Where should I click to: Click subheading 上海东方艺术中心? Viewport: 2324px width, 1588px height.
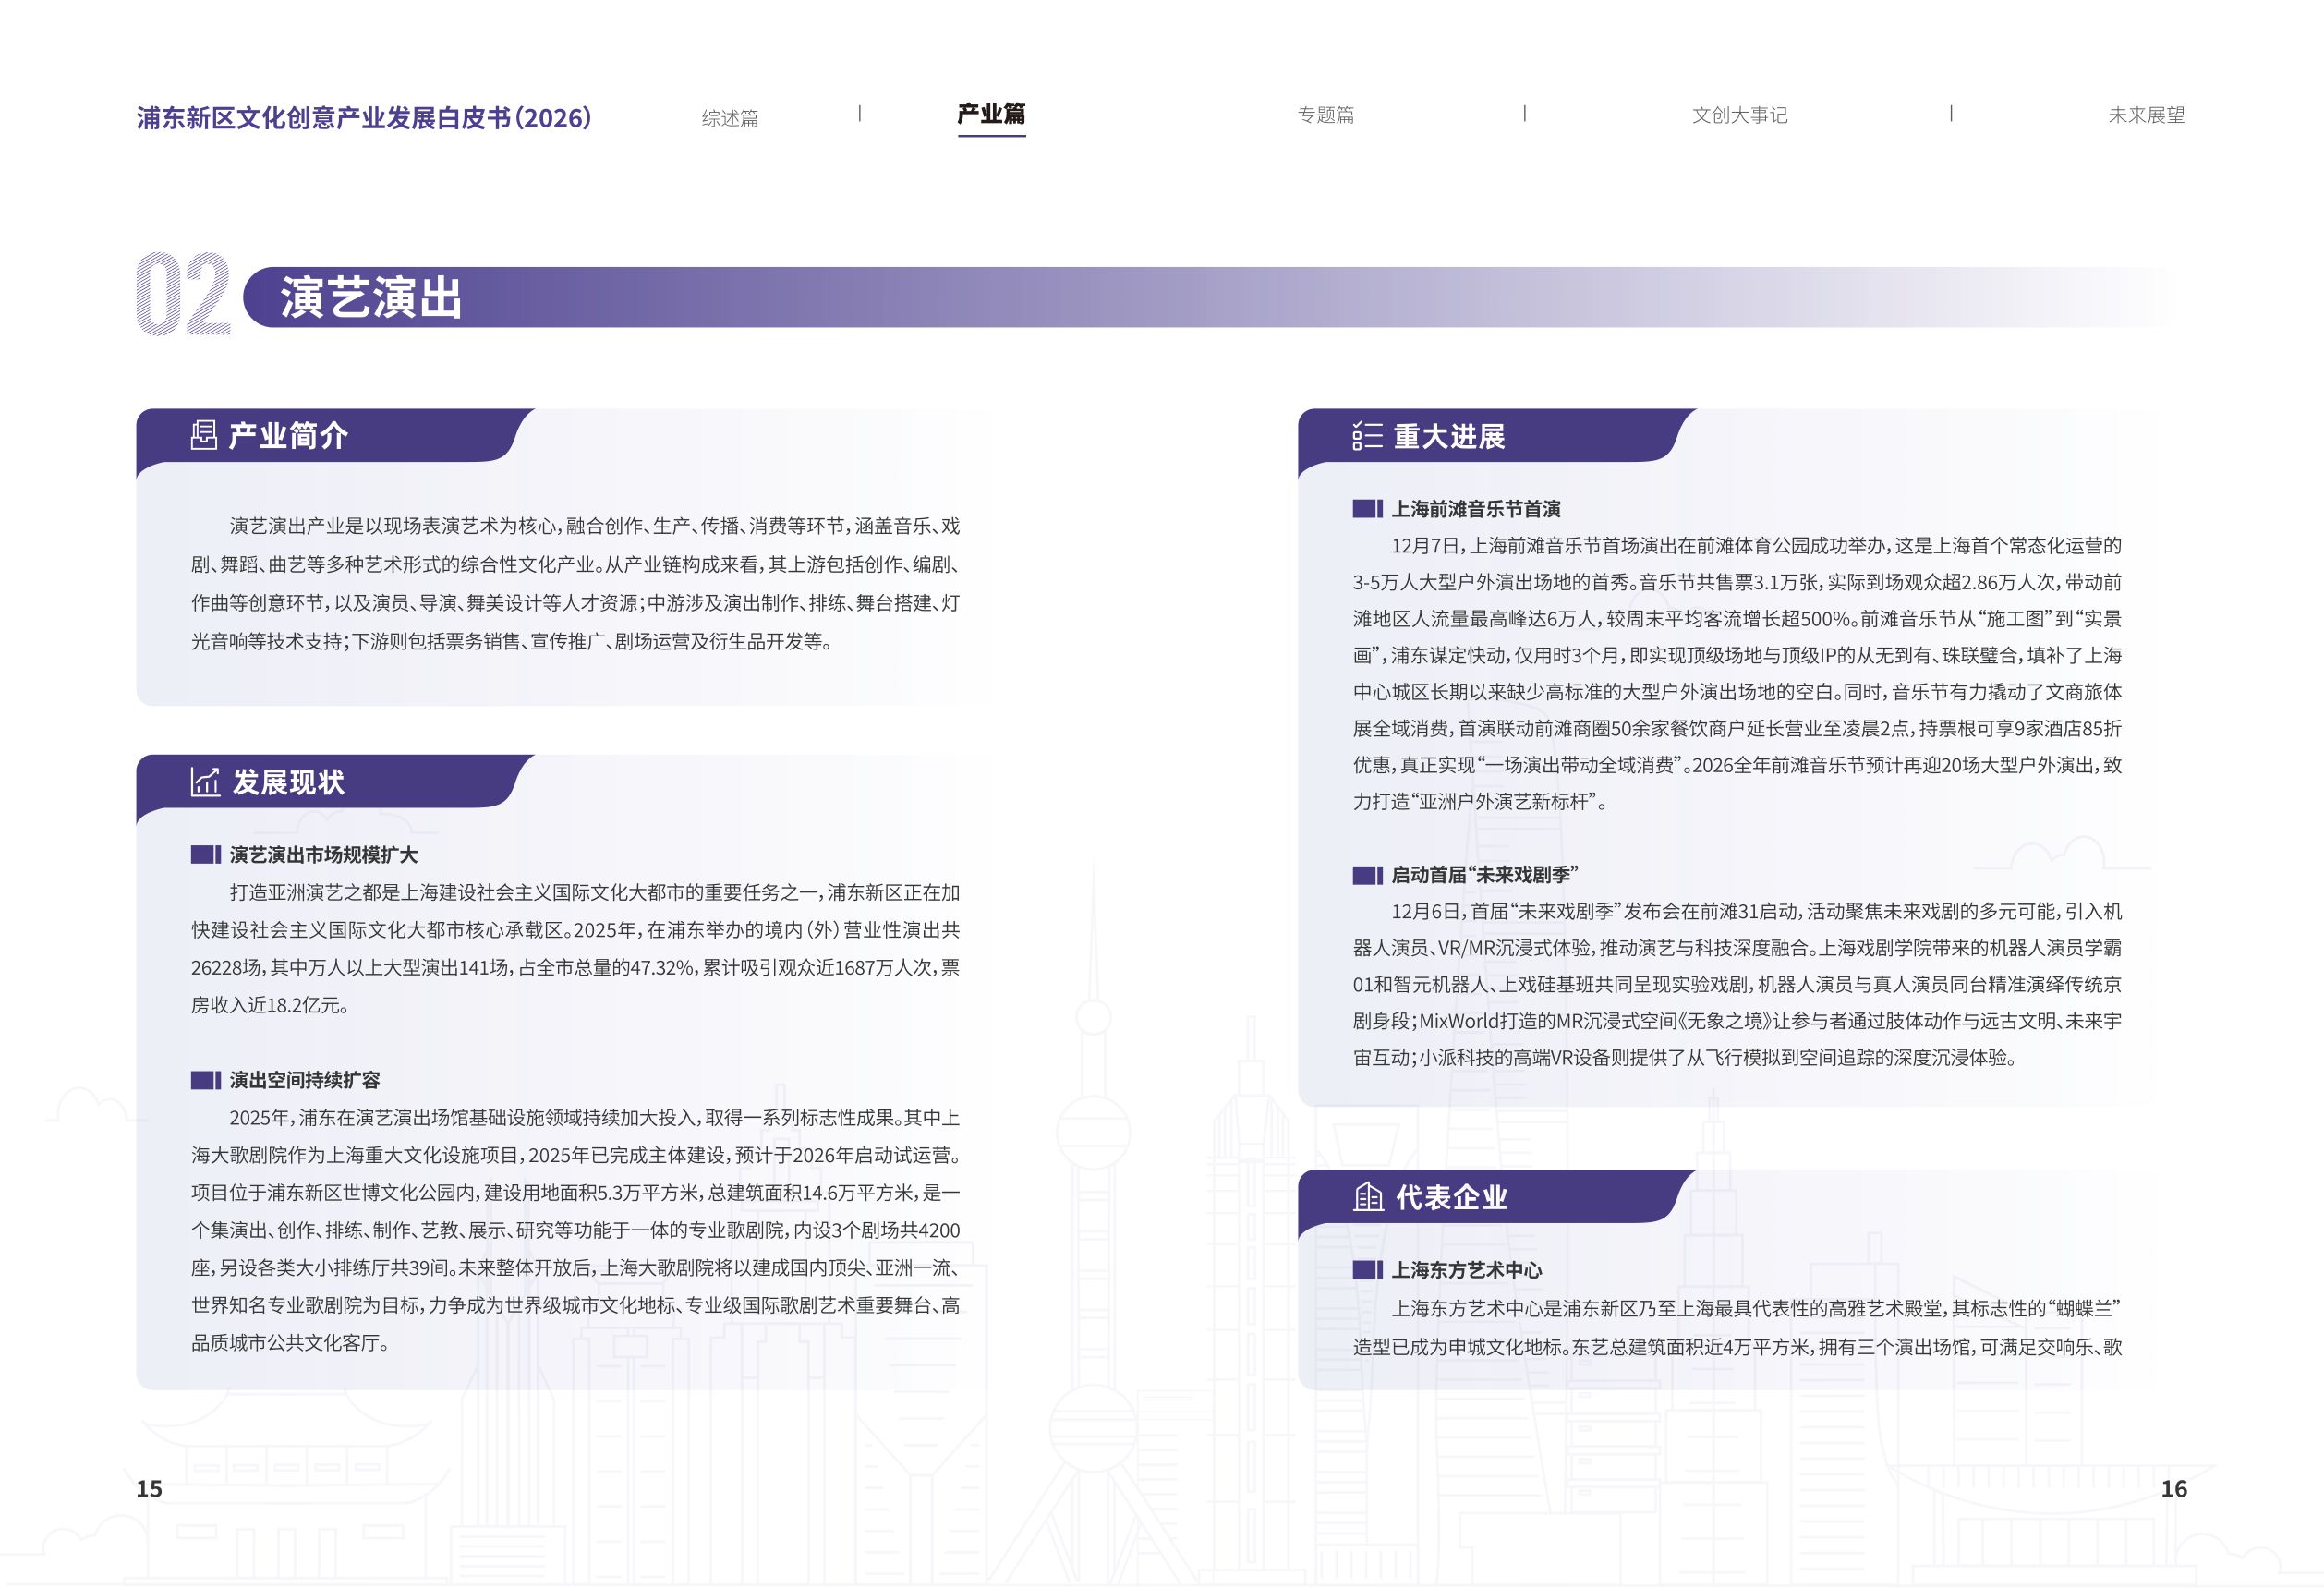point(1467,1270)
